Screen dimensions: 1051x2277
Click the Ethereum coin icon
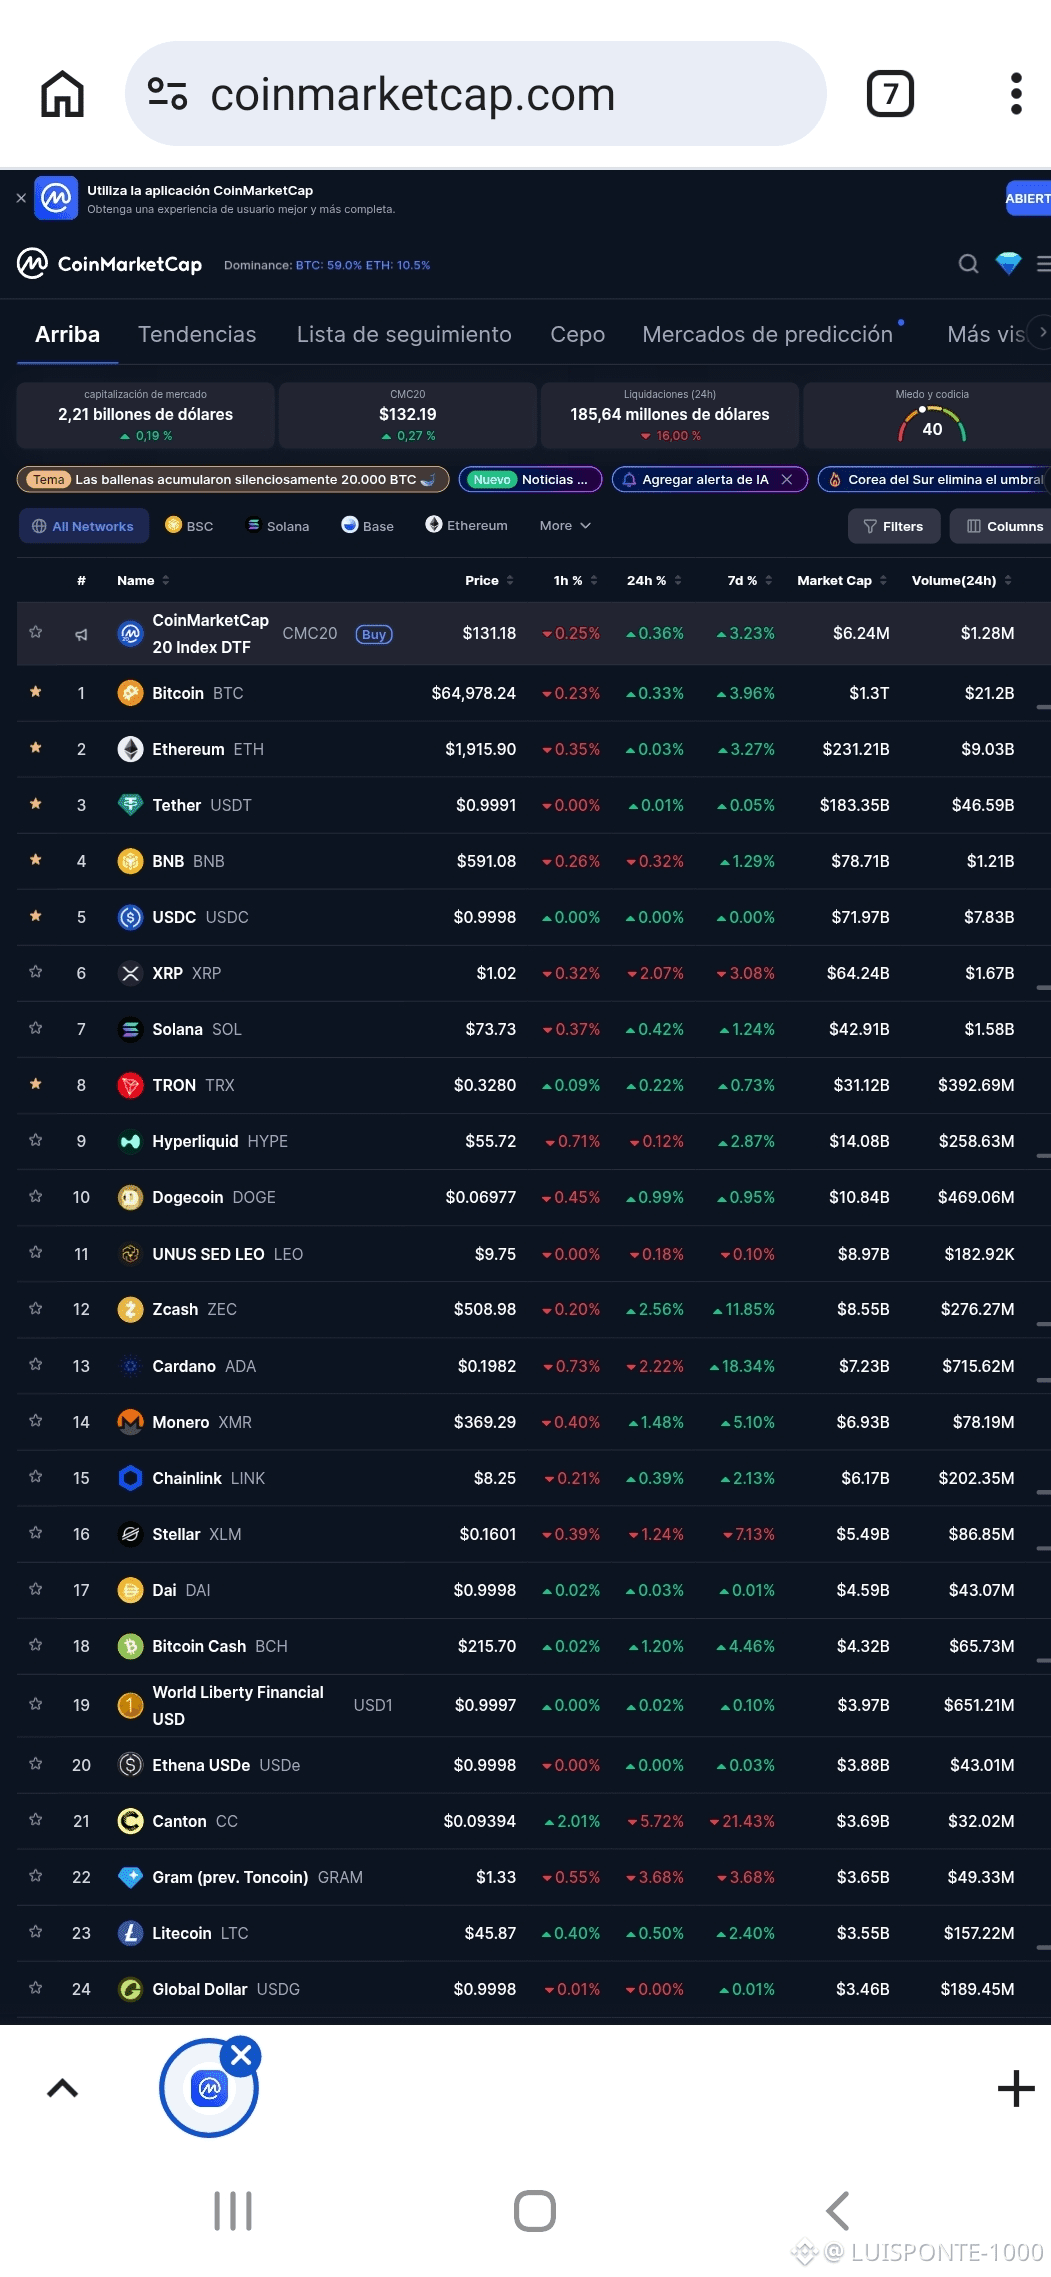coord(130,749)
